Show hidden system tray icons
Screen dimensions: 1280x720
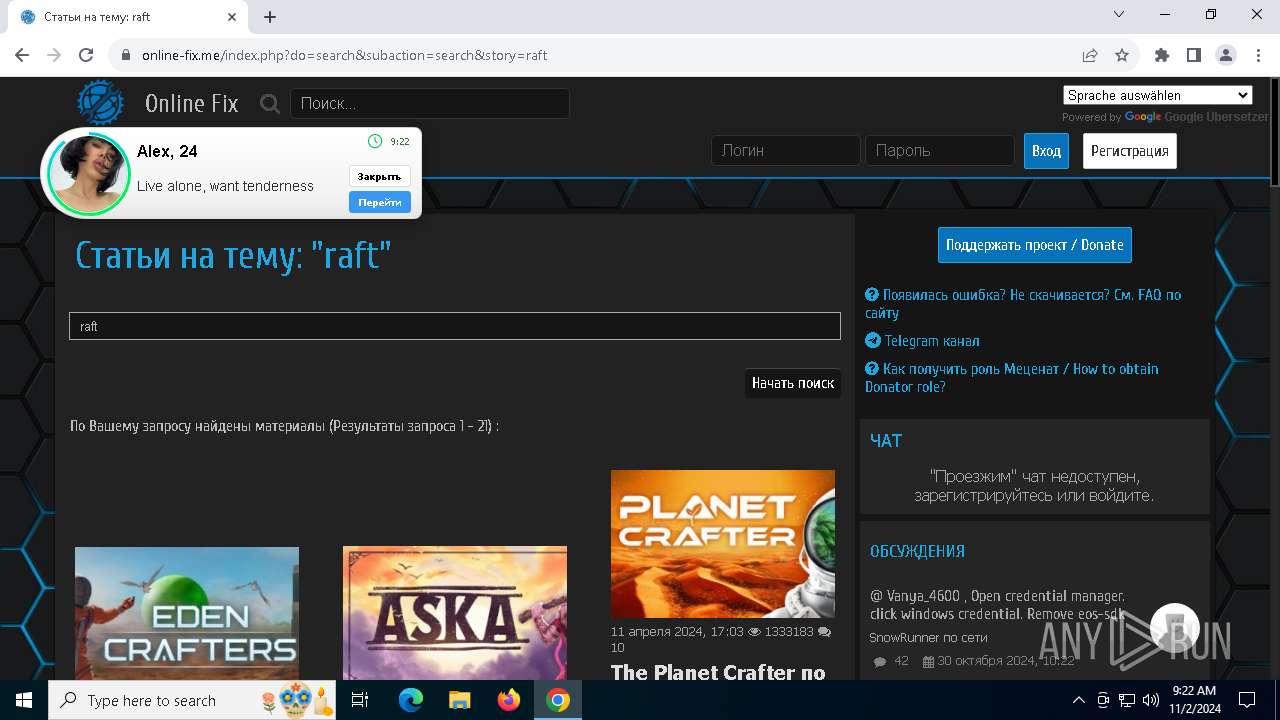[x=1078, y=700]
